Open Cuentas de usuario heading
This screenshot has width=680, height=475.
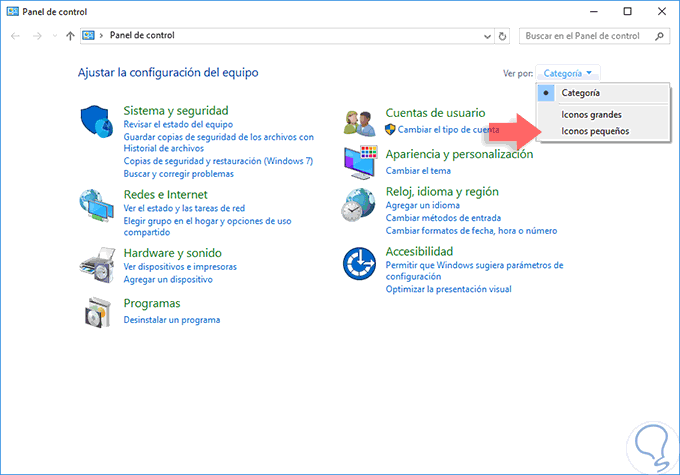(435, 113)
